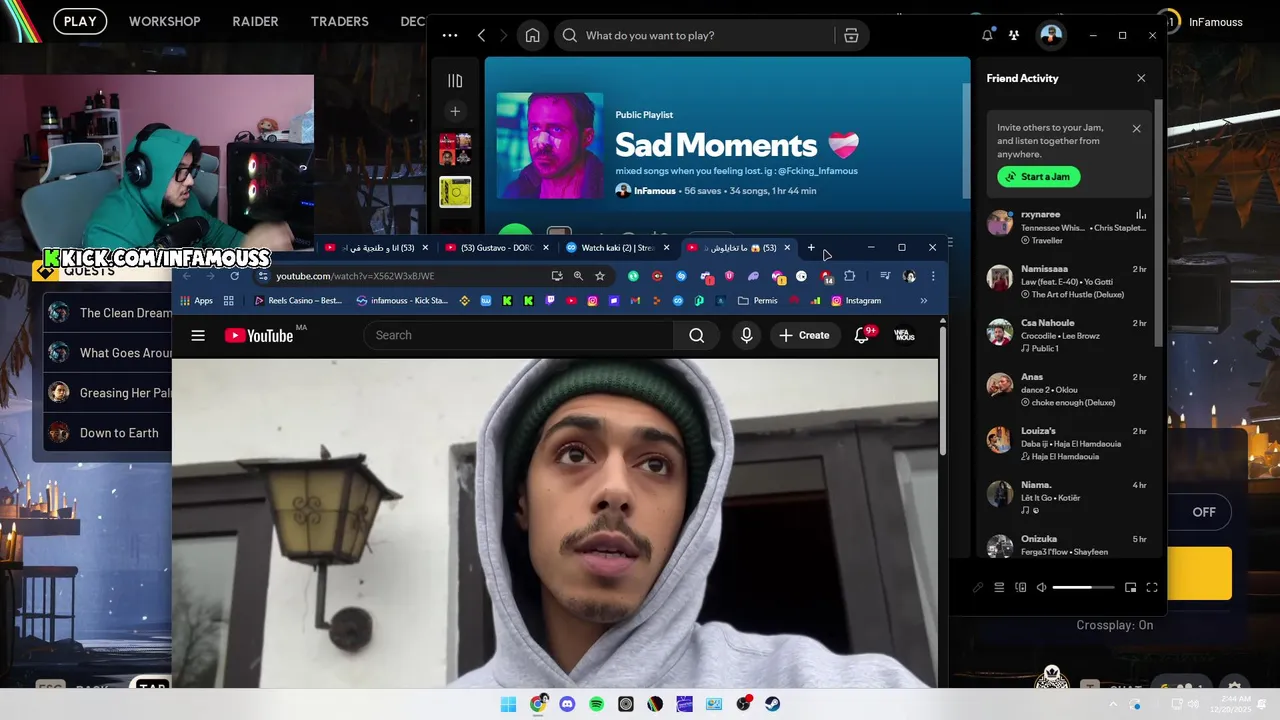Close the Friend Activity panel
The height and width of the screenshot is (720, 1280).
[1141, 78]
